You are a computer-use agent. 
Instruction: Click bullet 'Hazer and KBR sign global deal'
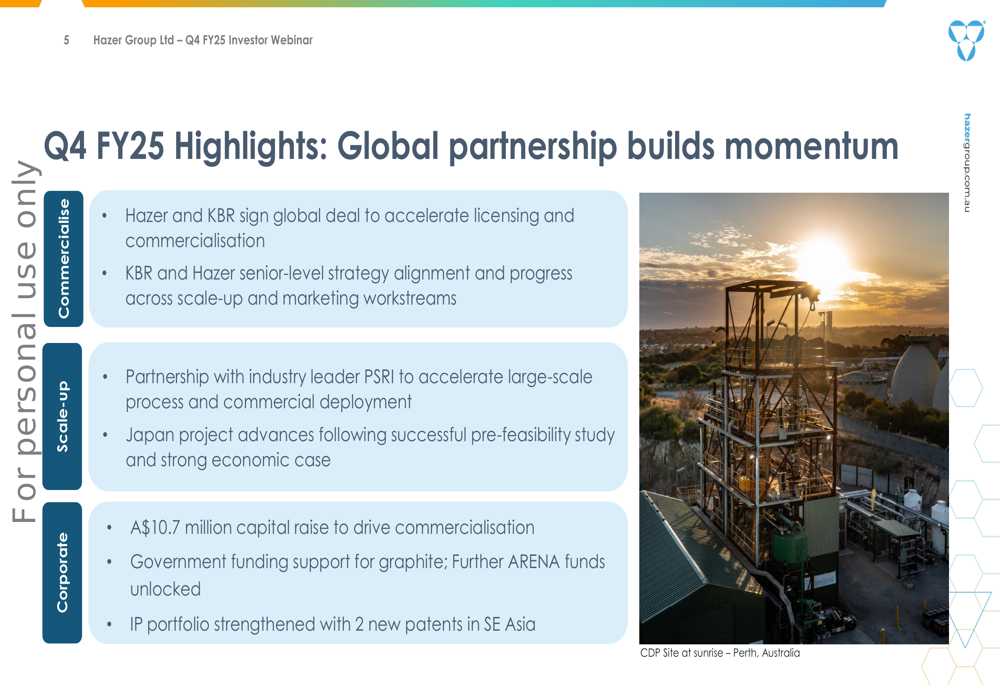pyautogui.click(x=349, y=228)
